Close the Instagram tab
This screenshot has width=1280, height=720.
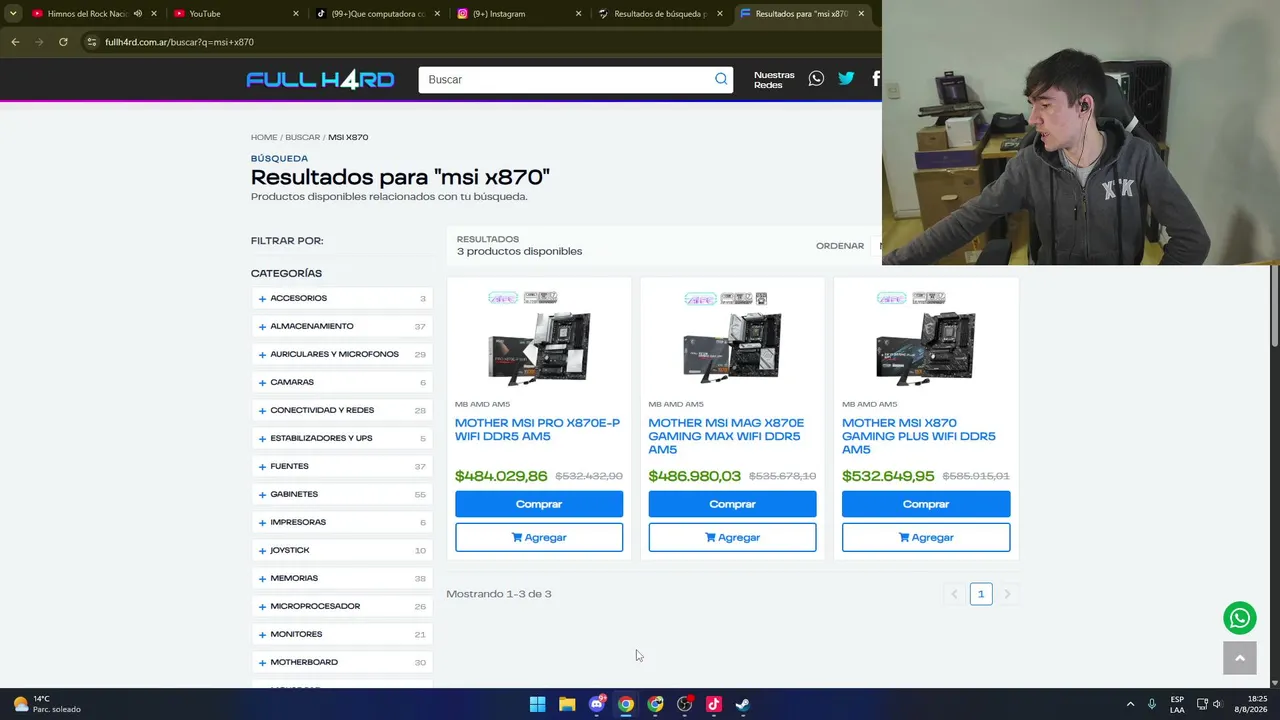coord(579,14)
